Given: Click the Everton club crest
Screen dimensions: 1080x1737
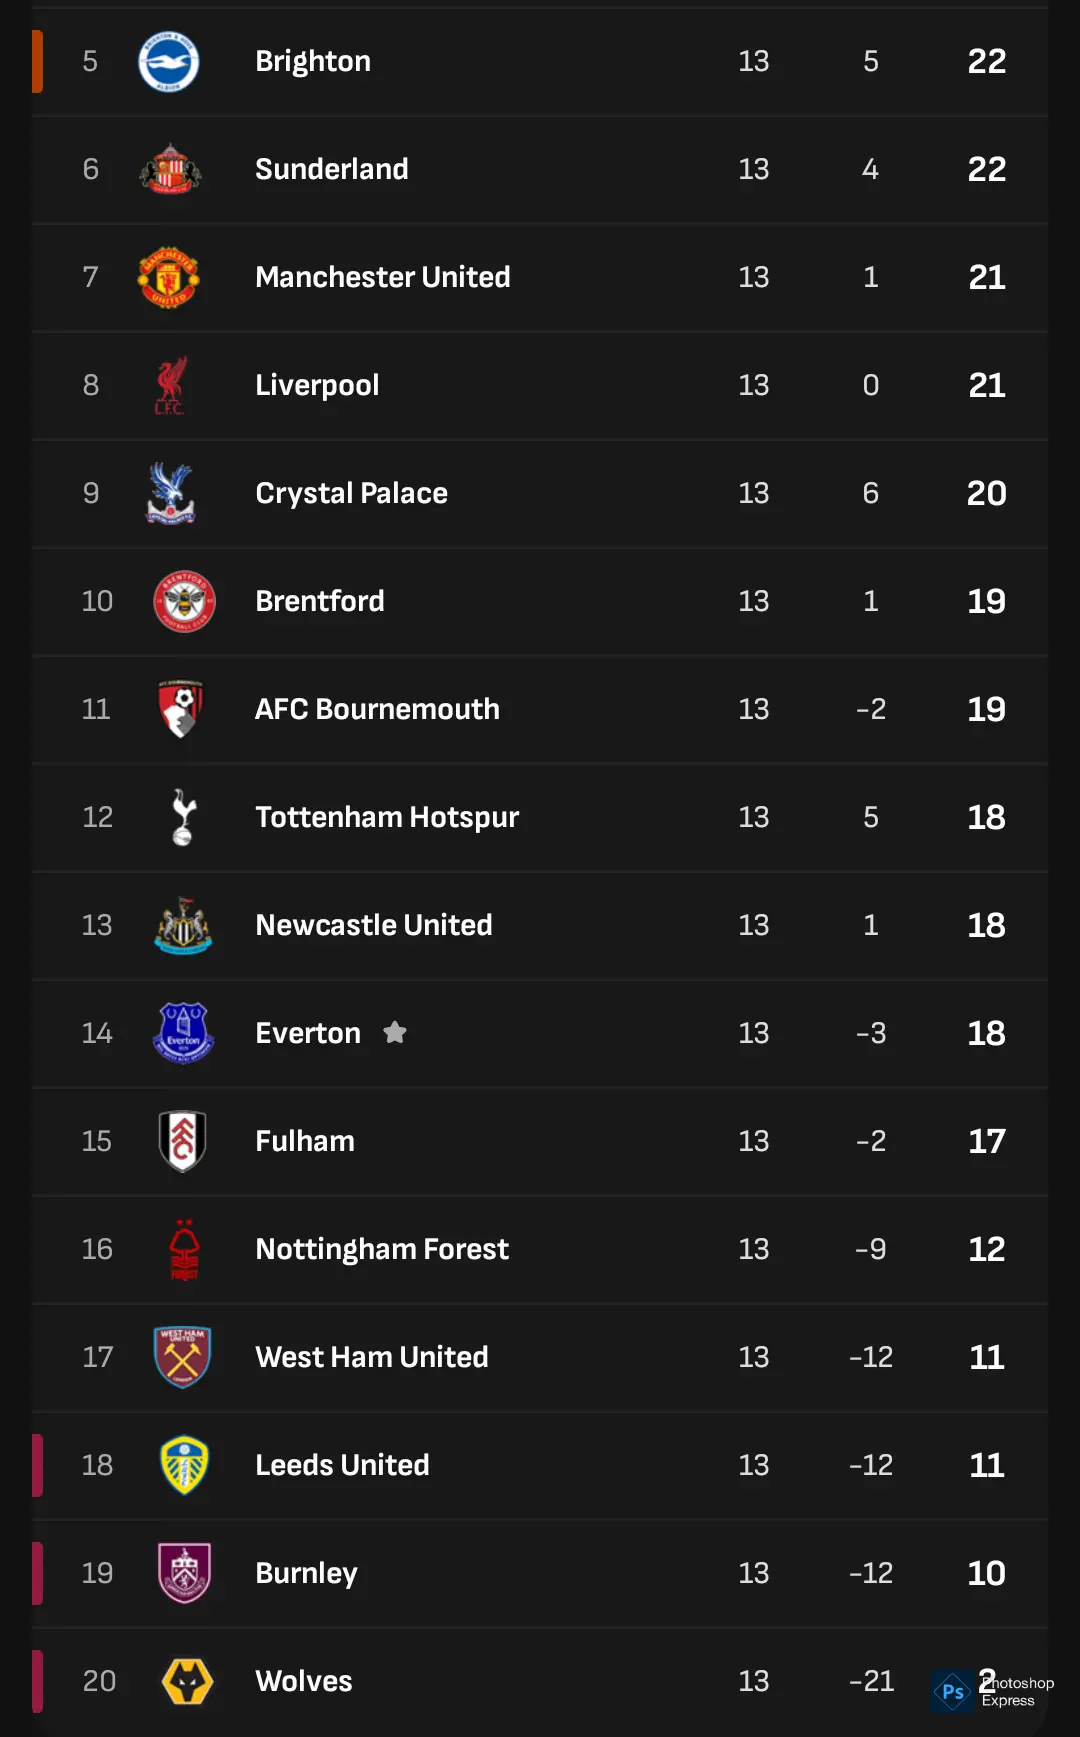Looking at the screenshot, I should pyautogui.click(x=183, y=1033).
